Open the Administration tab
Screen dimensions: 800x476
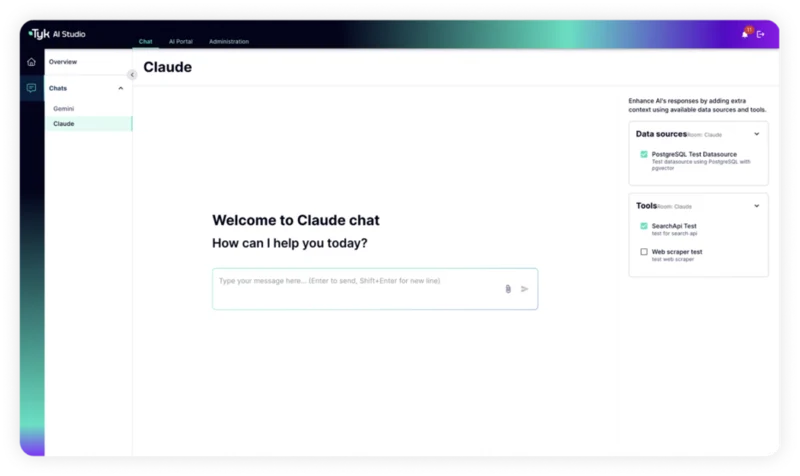(x=229, y=41)
